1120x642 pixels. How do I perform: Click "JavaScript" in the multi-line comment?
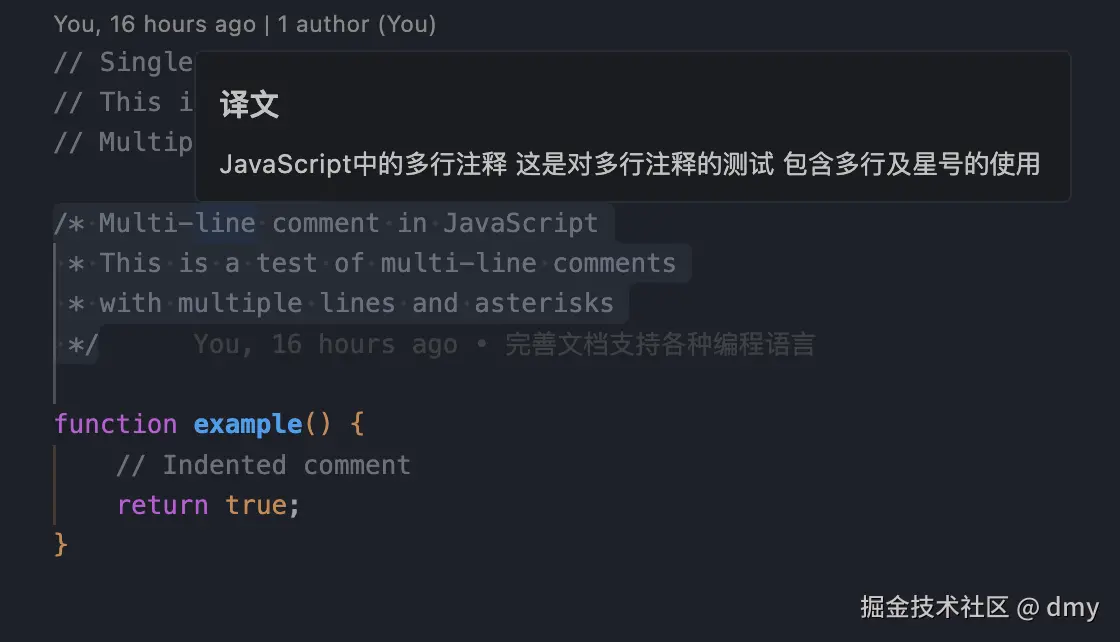click(520, 222)
